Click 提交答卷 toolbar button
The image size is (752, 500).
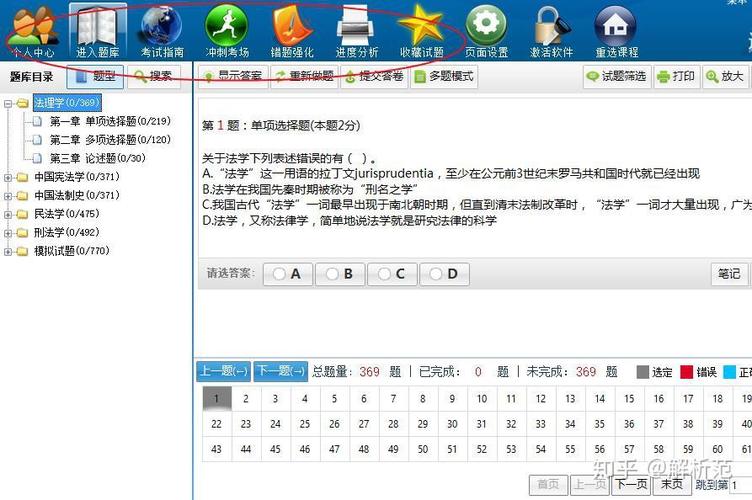click(375, 77)
